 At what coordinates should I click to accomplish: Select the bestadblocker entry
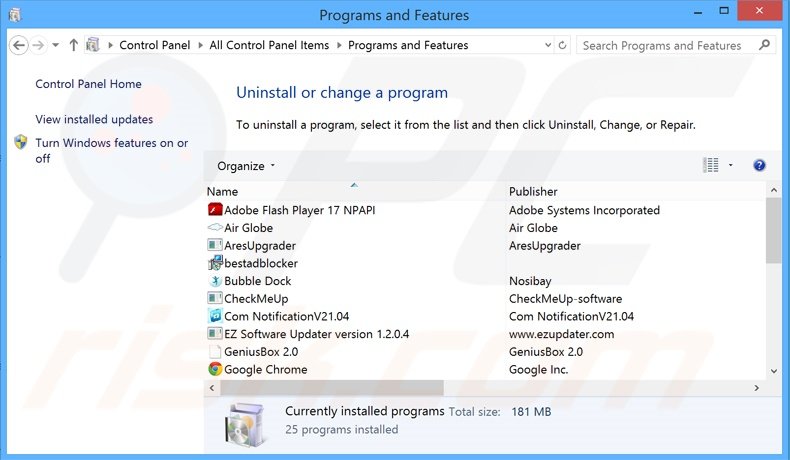click(x=260, y=263)
